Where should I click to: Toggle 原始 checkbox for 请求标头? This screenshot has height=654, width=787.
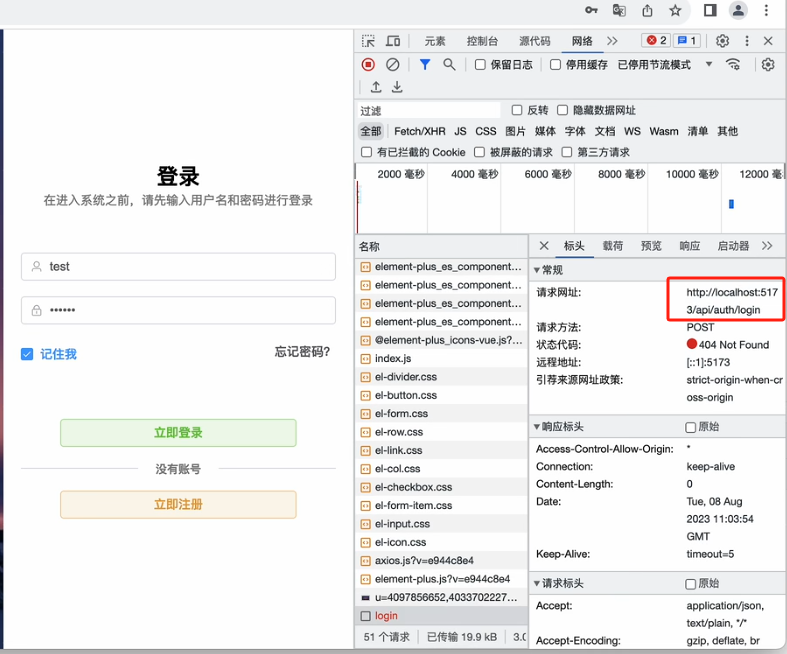coord(691,584)
